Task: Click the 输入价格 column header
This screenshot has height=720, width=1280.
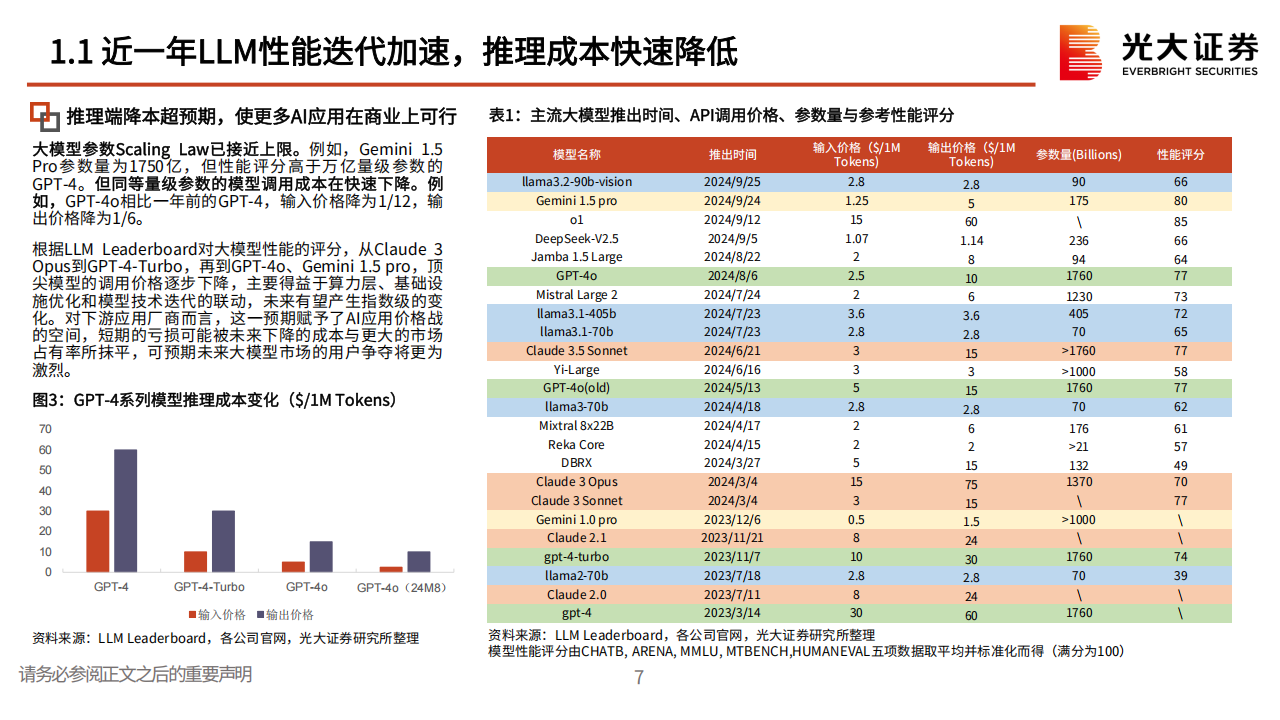Action: (x=856, y=154)
